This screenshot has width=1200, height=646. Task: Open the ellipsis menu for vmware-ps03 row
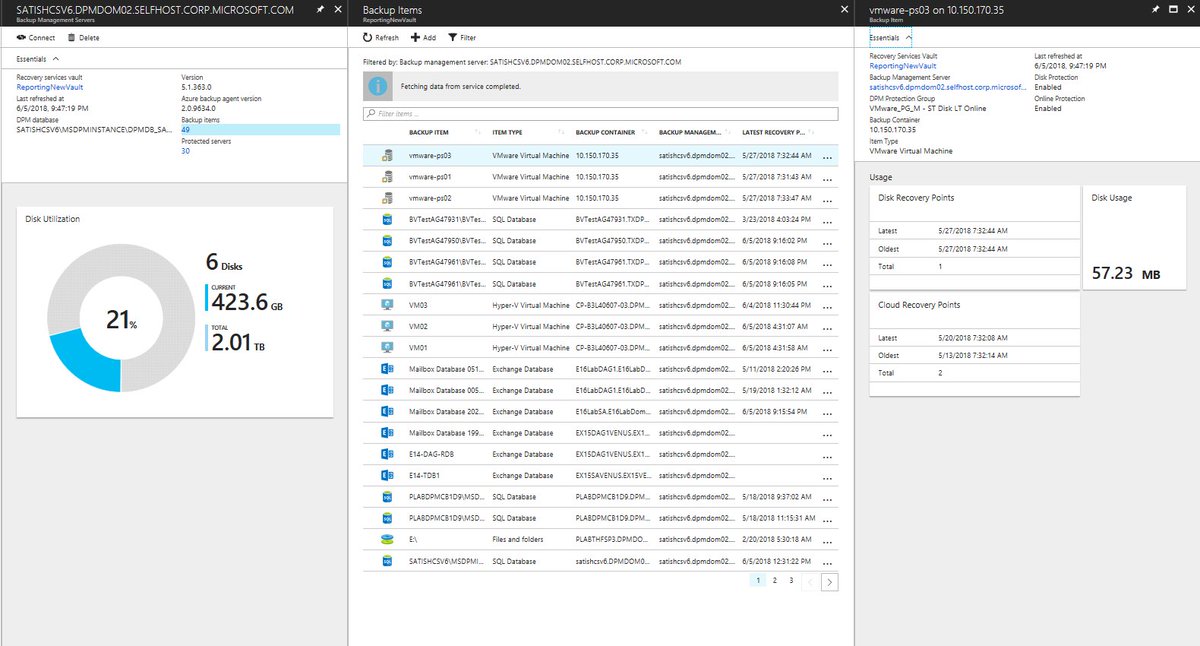827,158
